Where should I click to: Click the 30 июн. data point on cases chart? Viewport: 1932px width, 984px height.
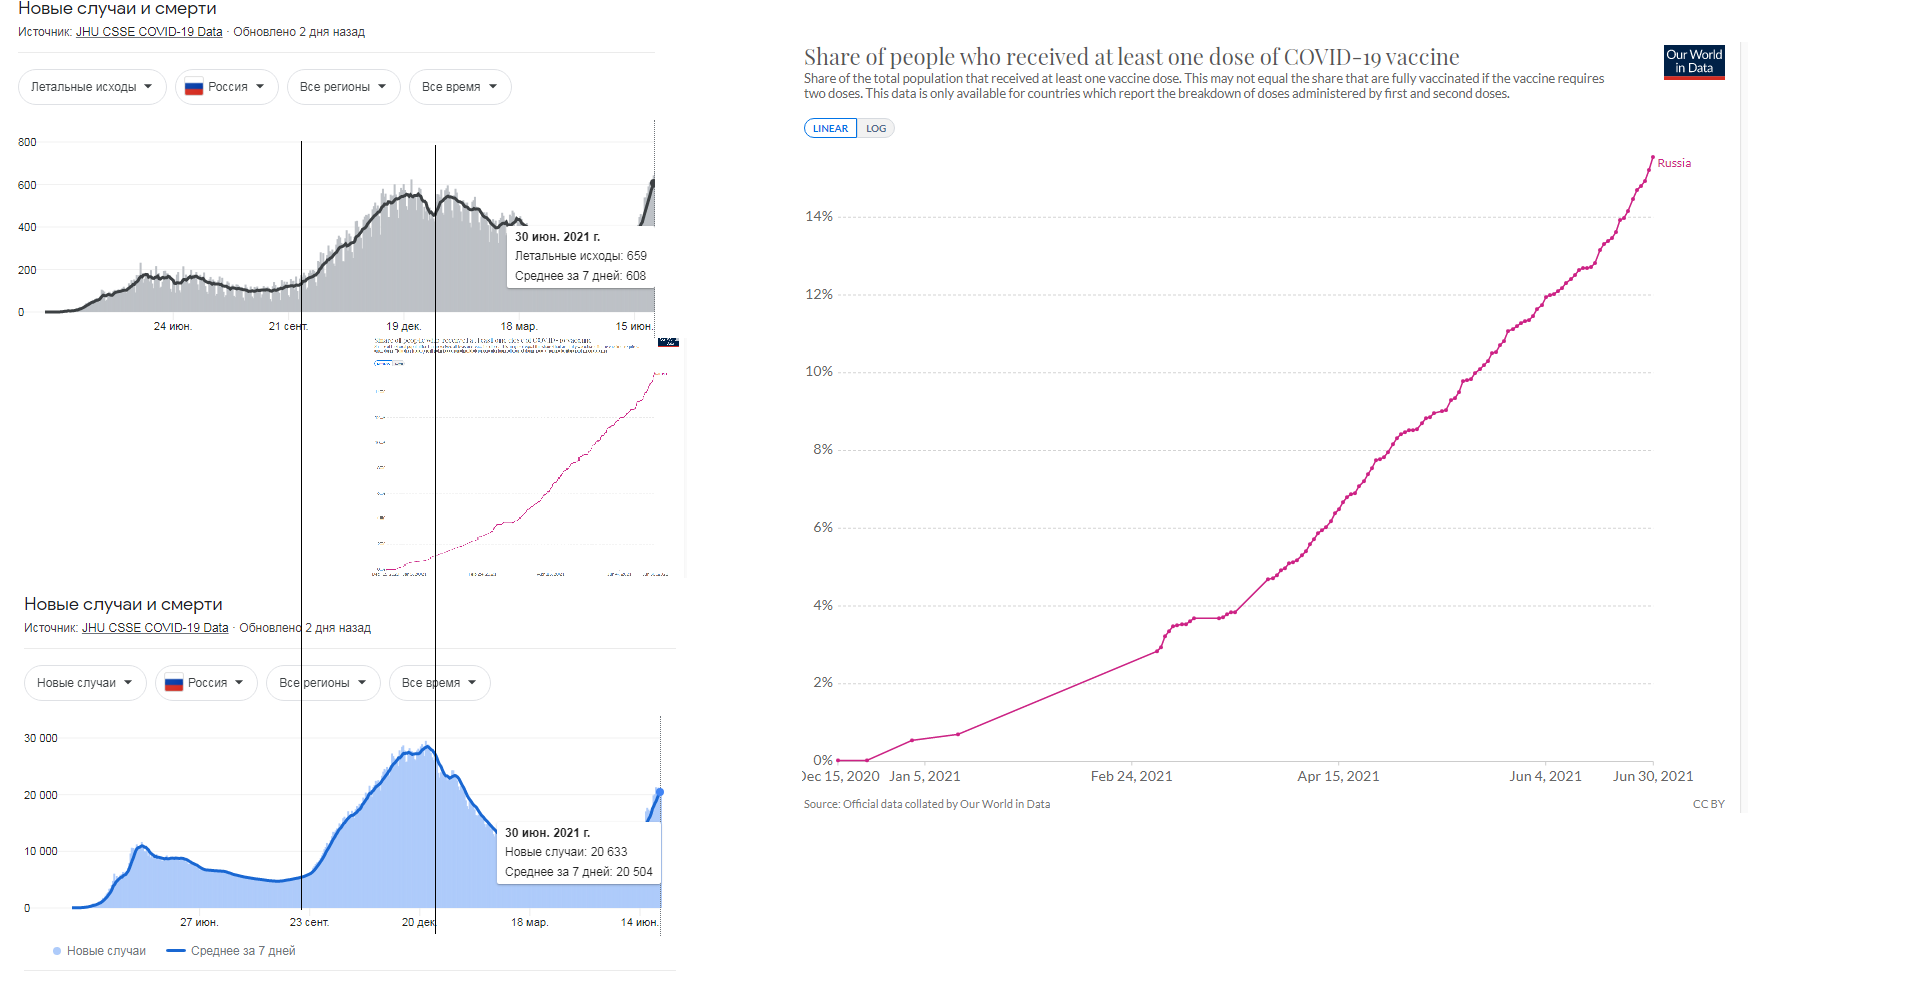[659, 792]
